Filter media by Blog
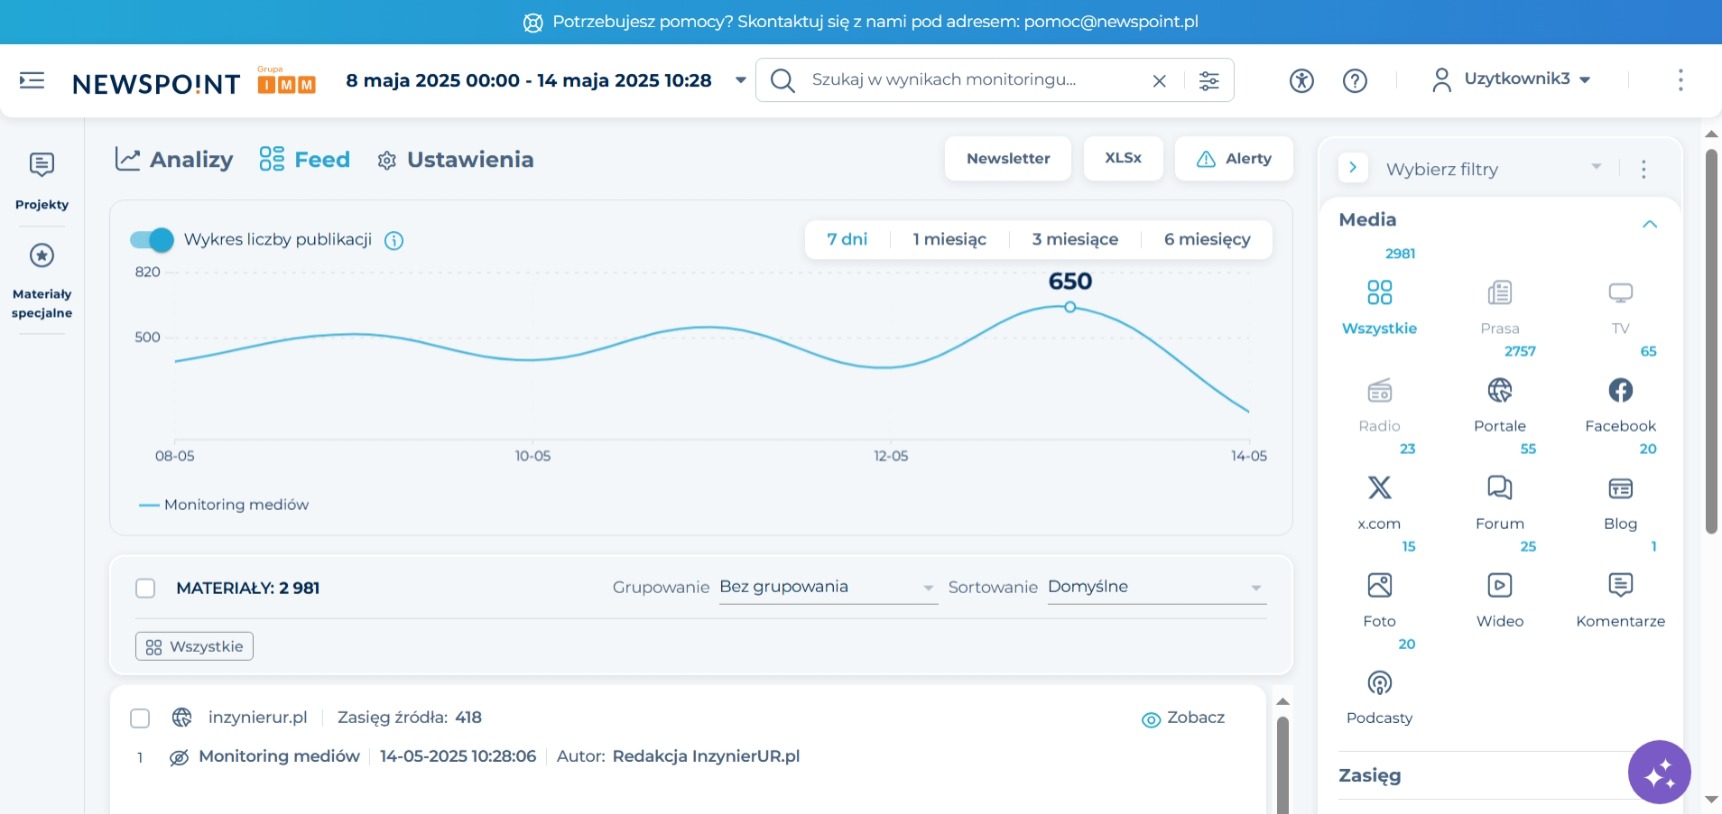1722x814 pixels. (x=1620, y=502)
